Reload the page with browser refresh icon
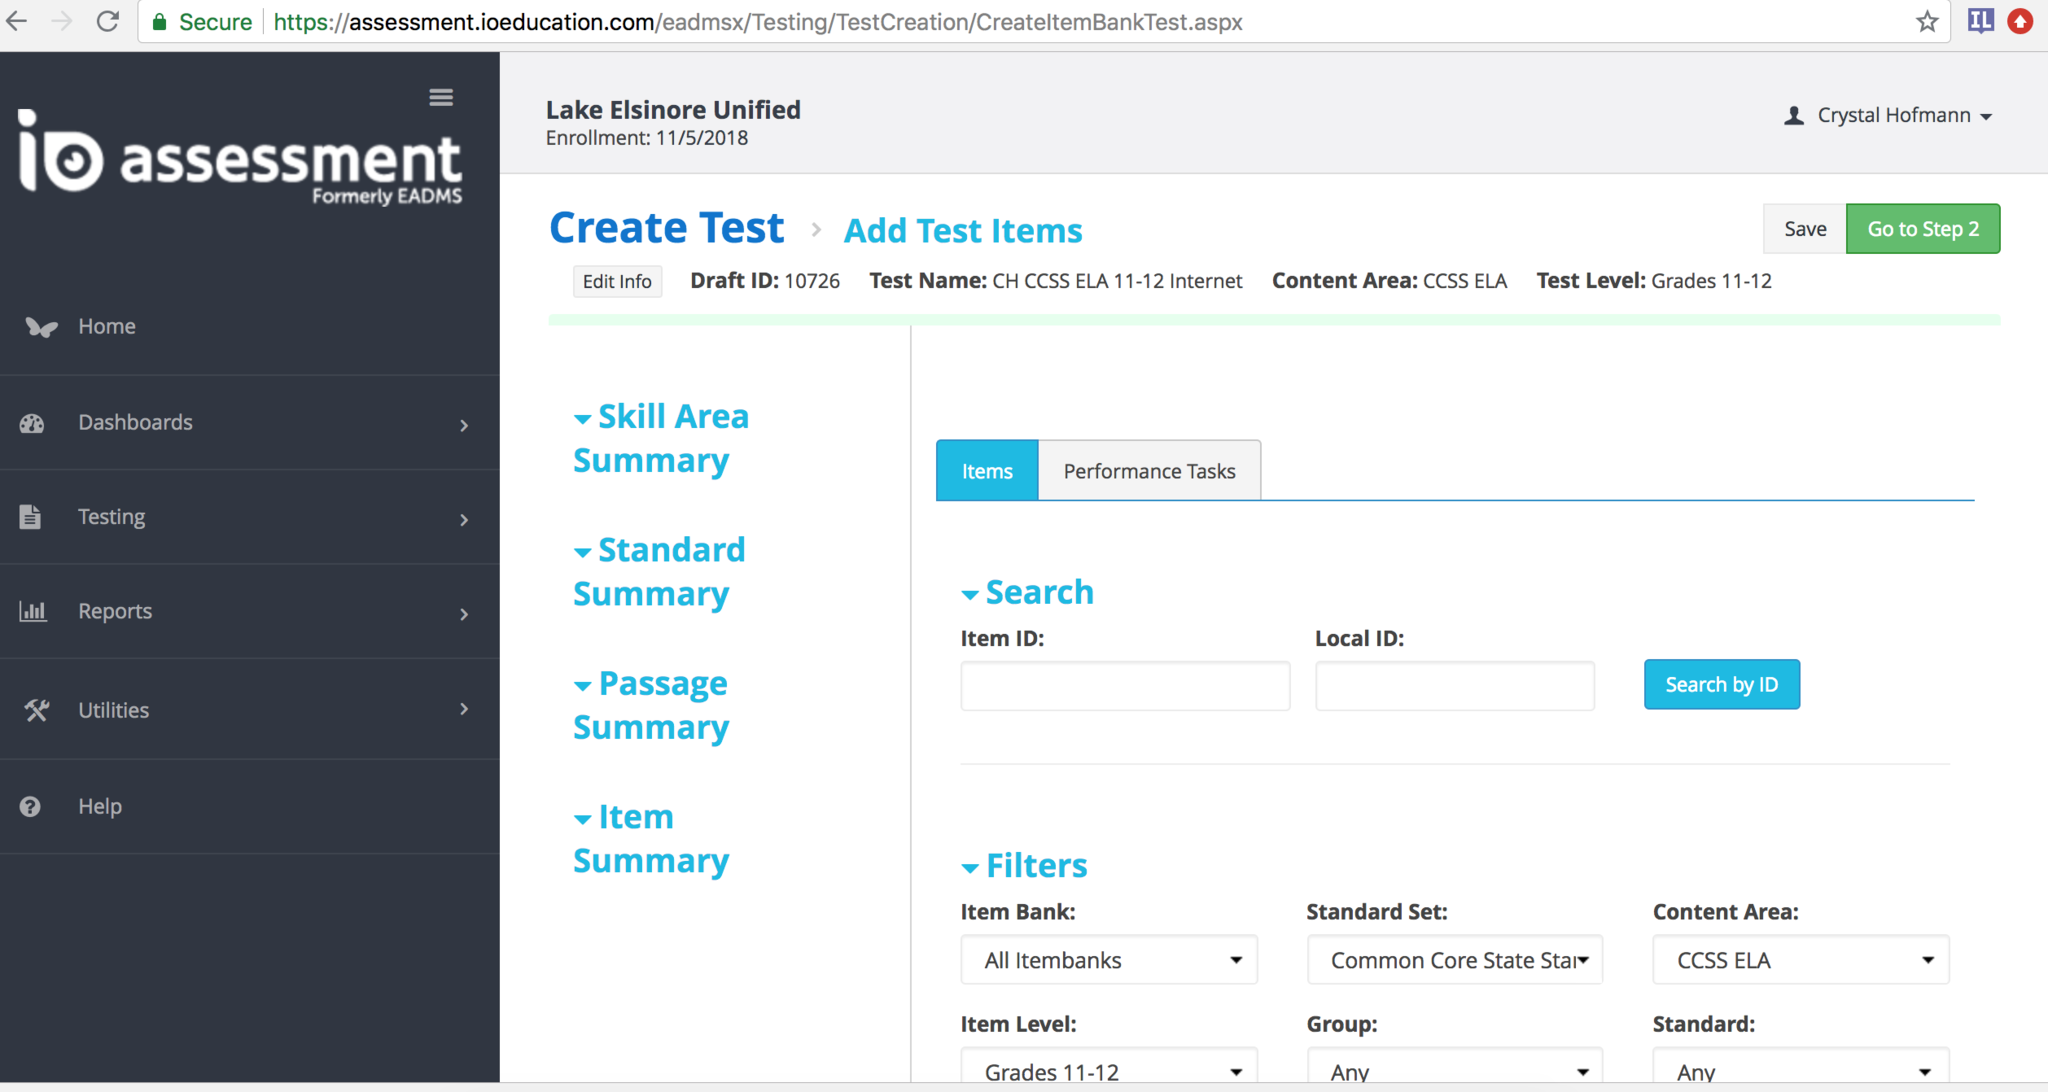The width and height of the screenshot is (2048, 1092). (108, 22)
